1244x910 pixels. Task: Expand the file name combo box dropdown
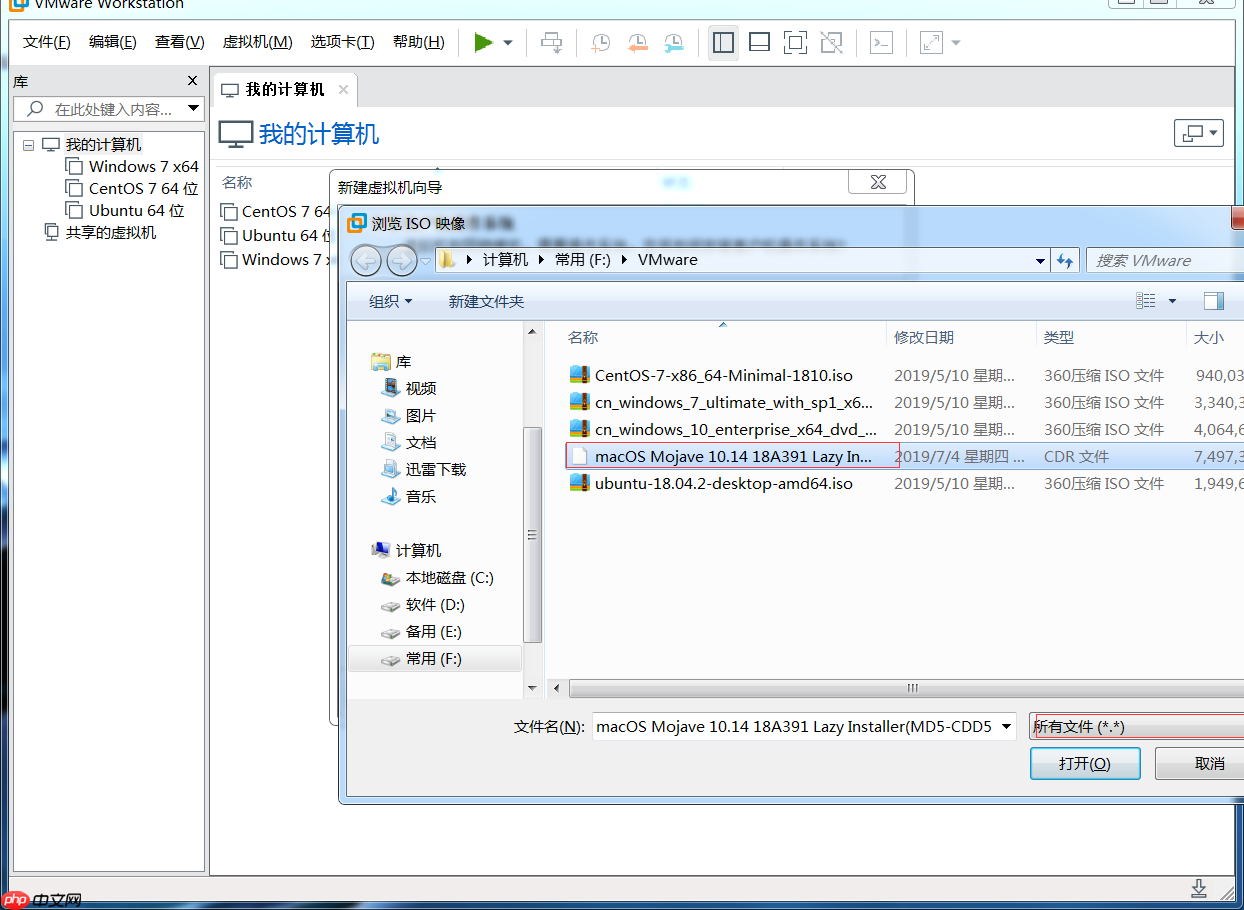click(1005, 727)
